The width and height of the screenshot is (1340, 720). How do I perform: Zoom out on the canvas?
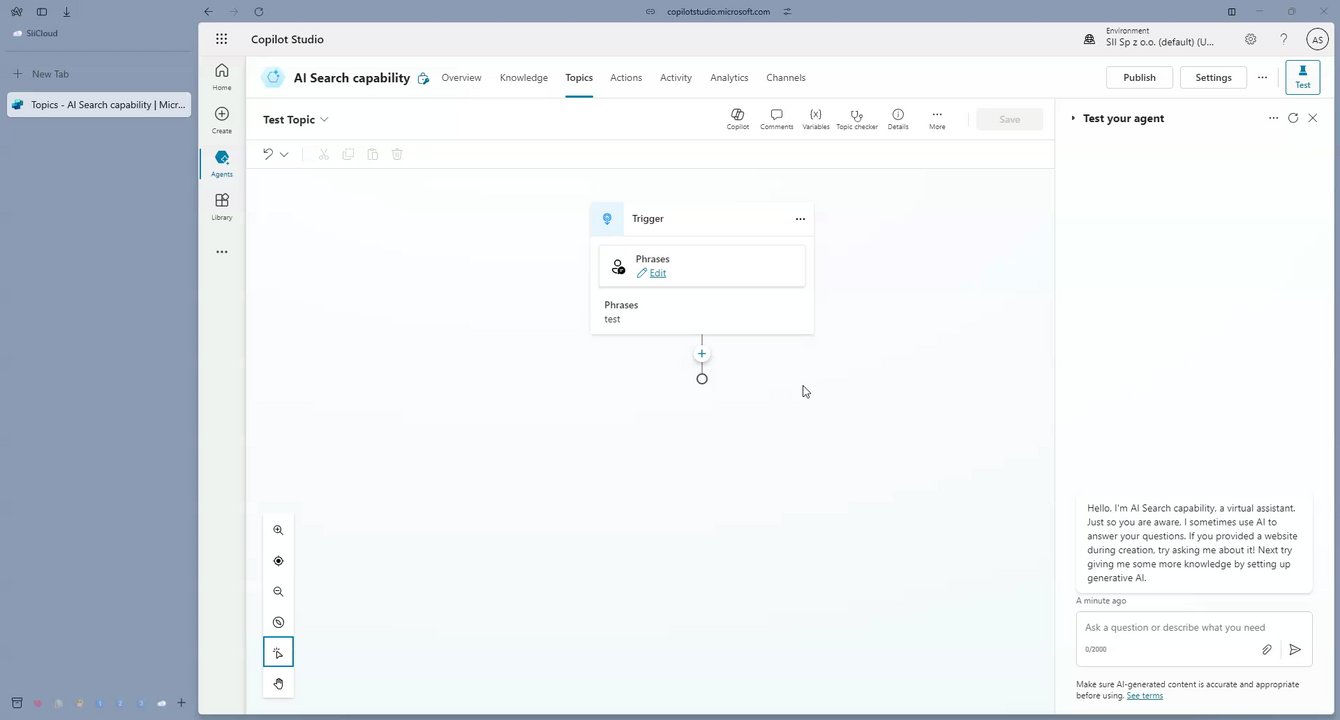click(x=278, y=592)
